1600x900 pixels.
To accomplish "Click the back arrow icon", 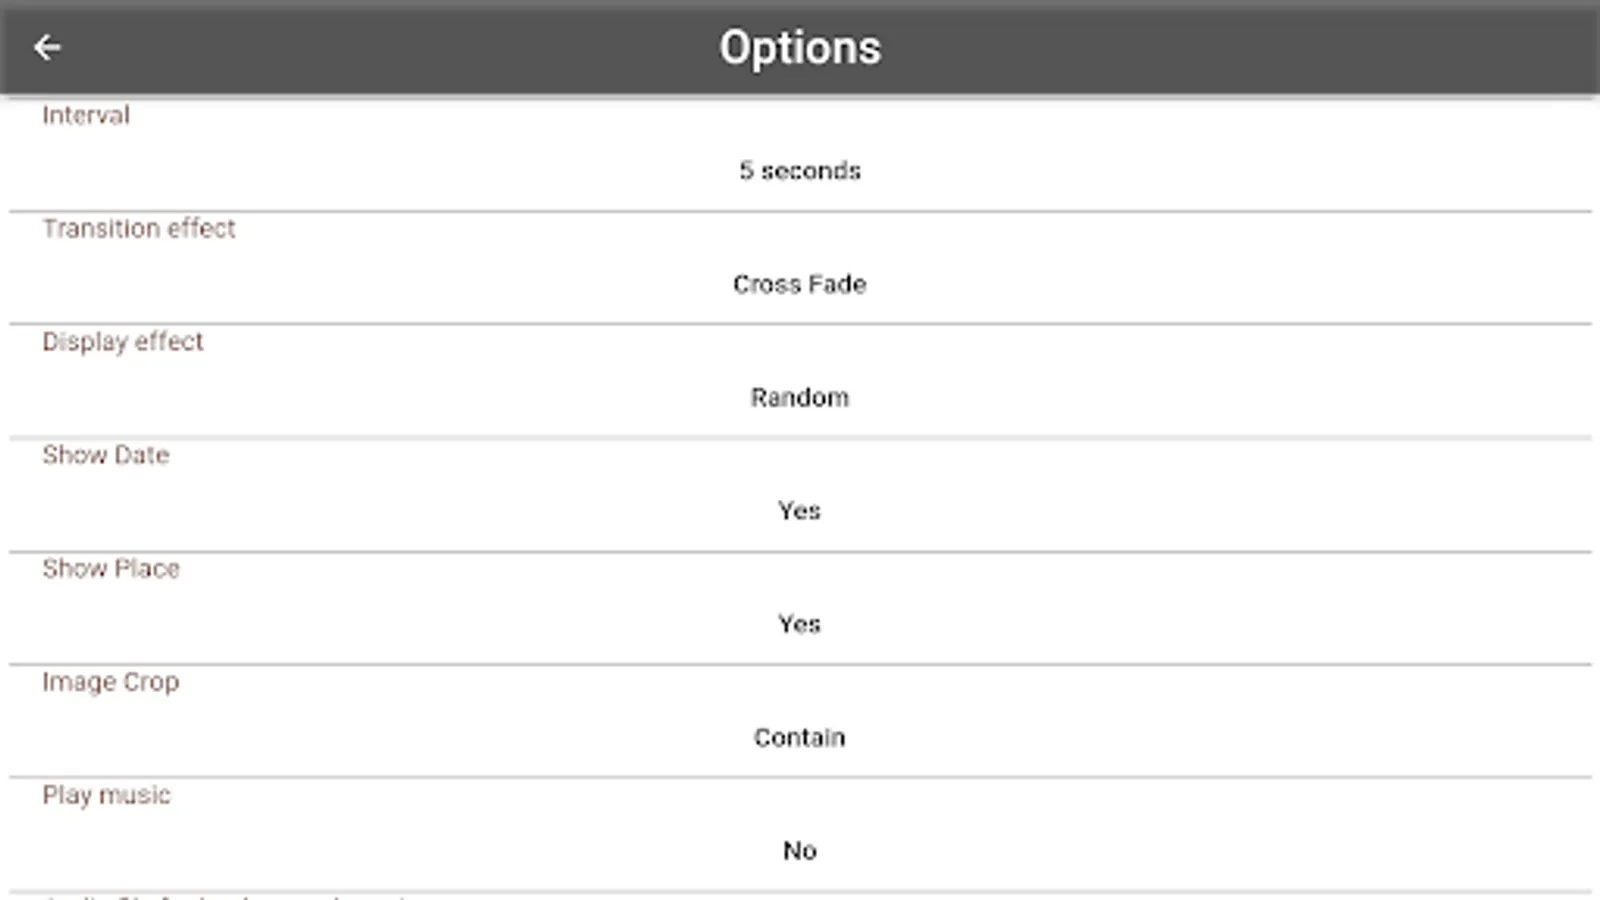I will pos(47,47).
